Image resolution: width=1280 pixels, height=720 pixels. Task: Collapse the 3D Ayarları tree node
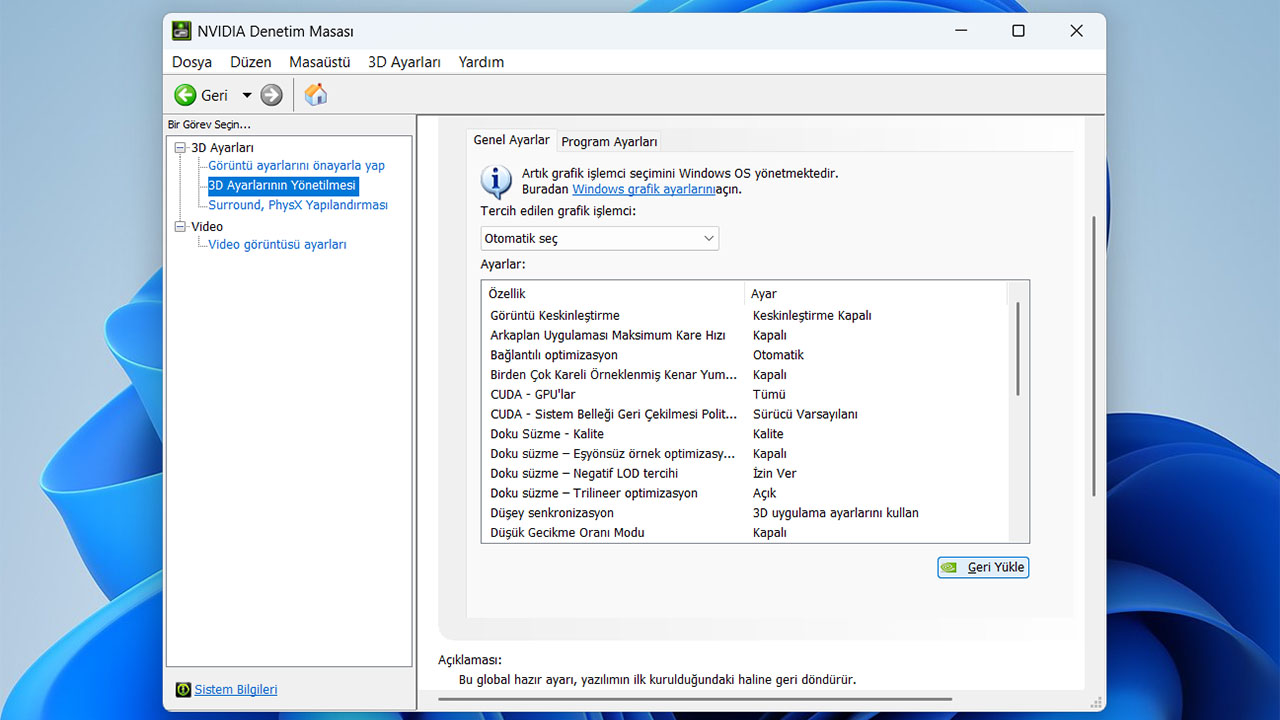[181, 148]
